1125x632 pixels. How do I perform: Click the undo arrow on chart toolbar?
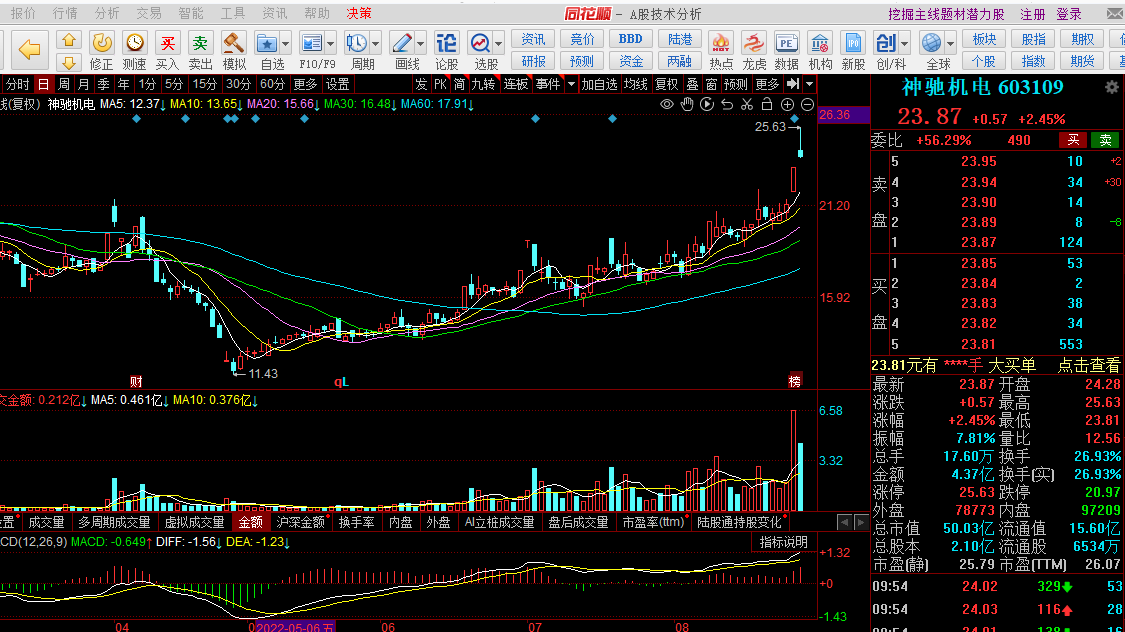[x=727, y=105]
